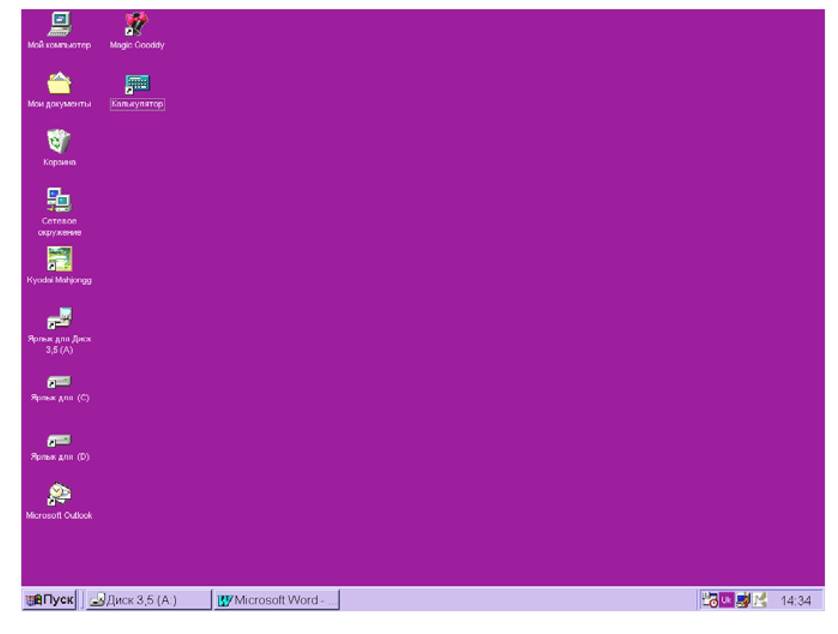The width and height of the screenshot is (838, 634).
Task: Click the 14:34 taskbar clock
Action: pos(795,601)
